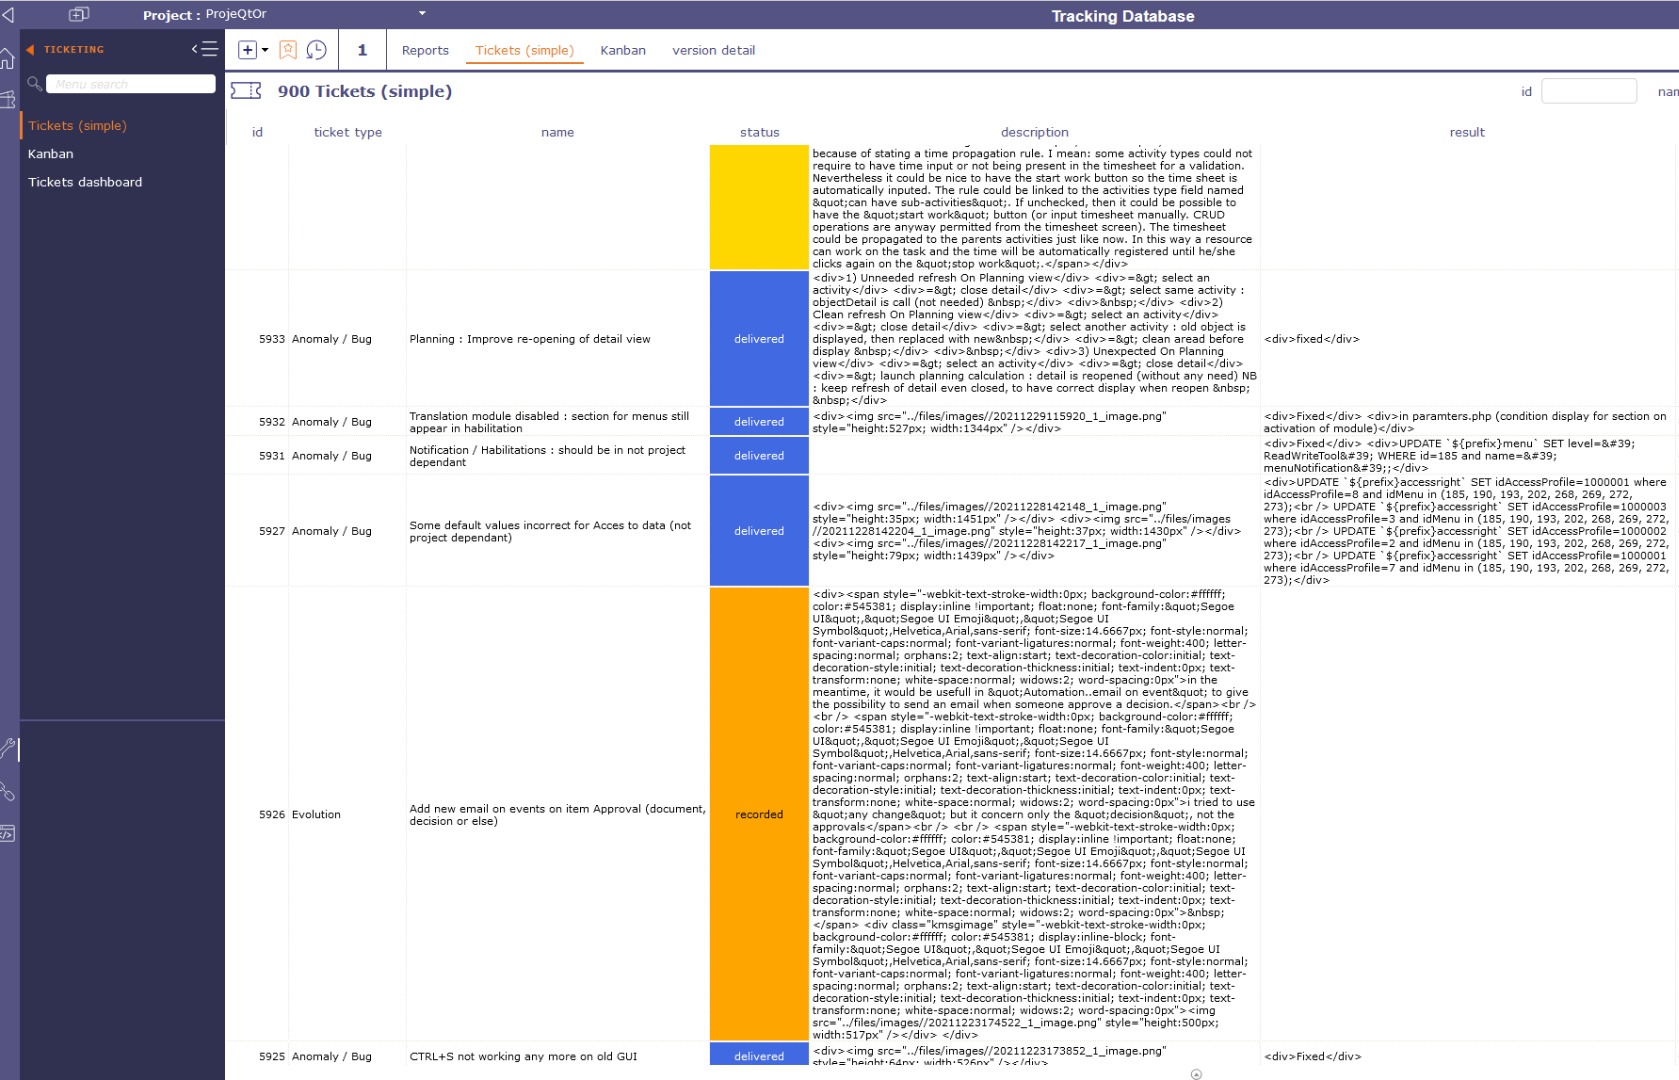The width and height of the screenshot is (1679, 1080).
Task: Click the home icon in left rail
Action: (8, 59)
